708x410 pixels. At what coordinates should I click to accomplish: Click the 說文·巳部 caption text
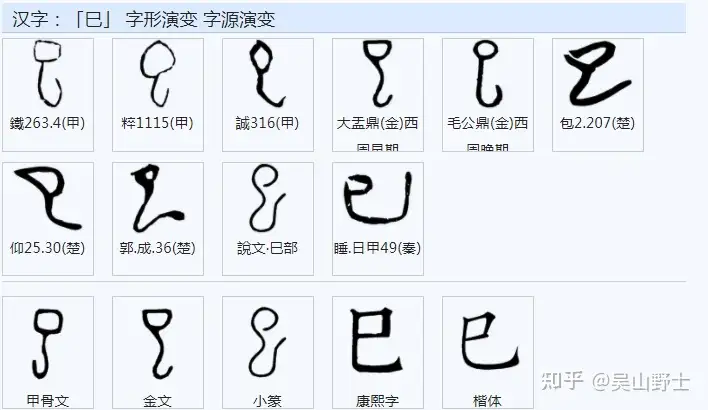[267, 247]
